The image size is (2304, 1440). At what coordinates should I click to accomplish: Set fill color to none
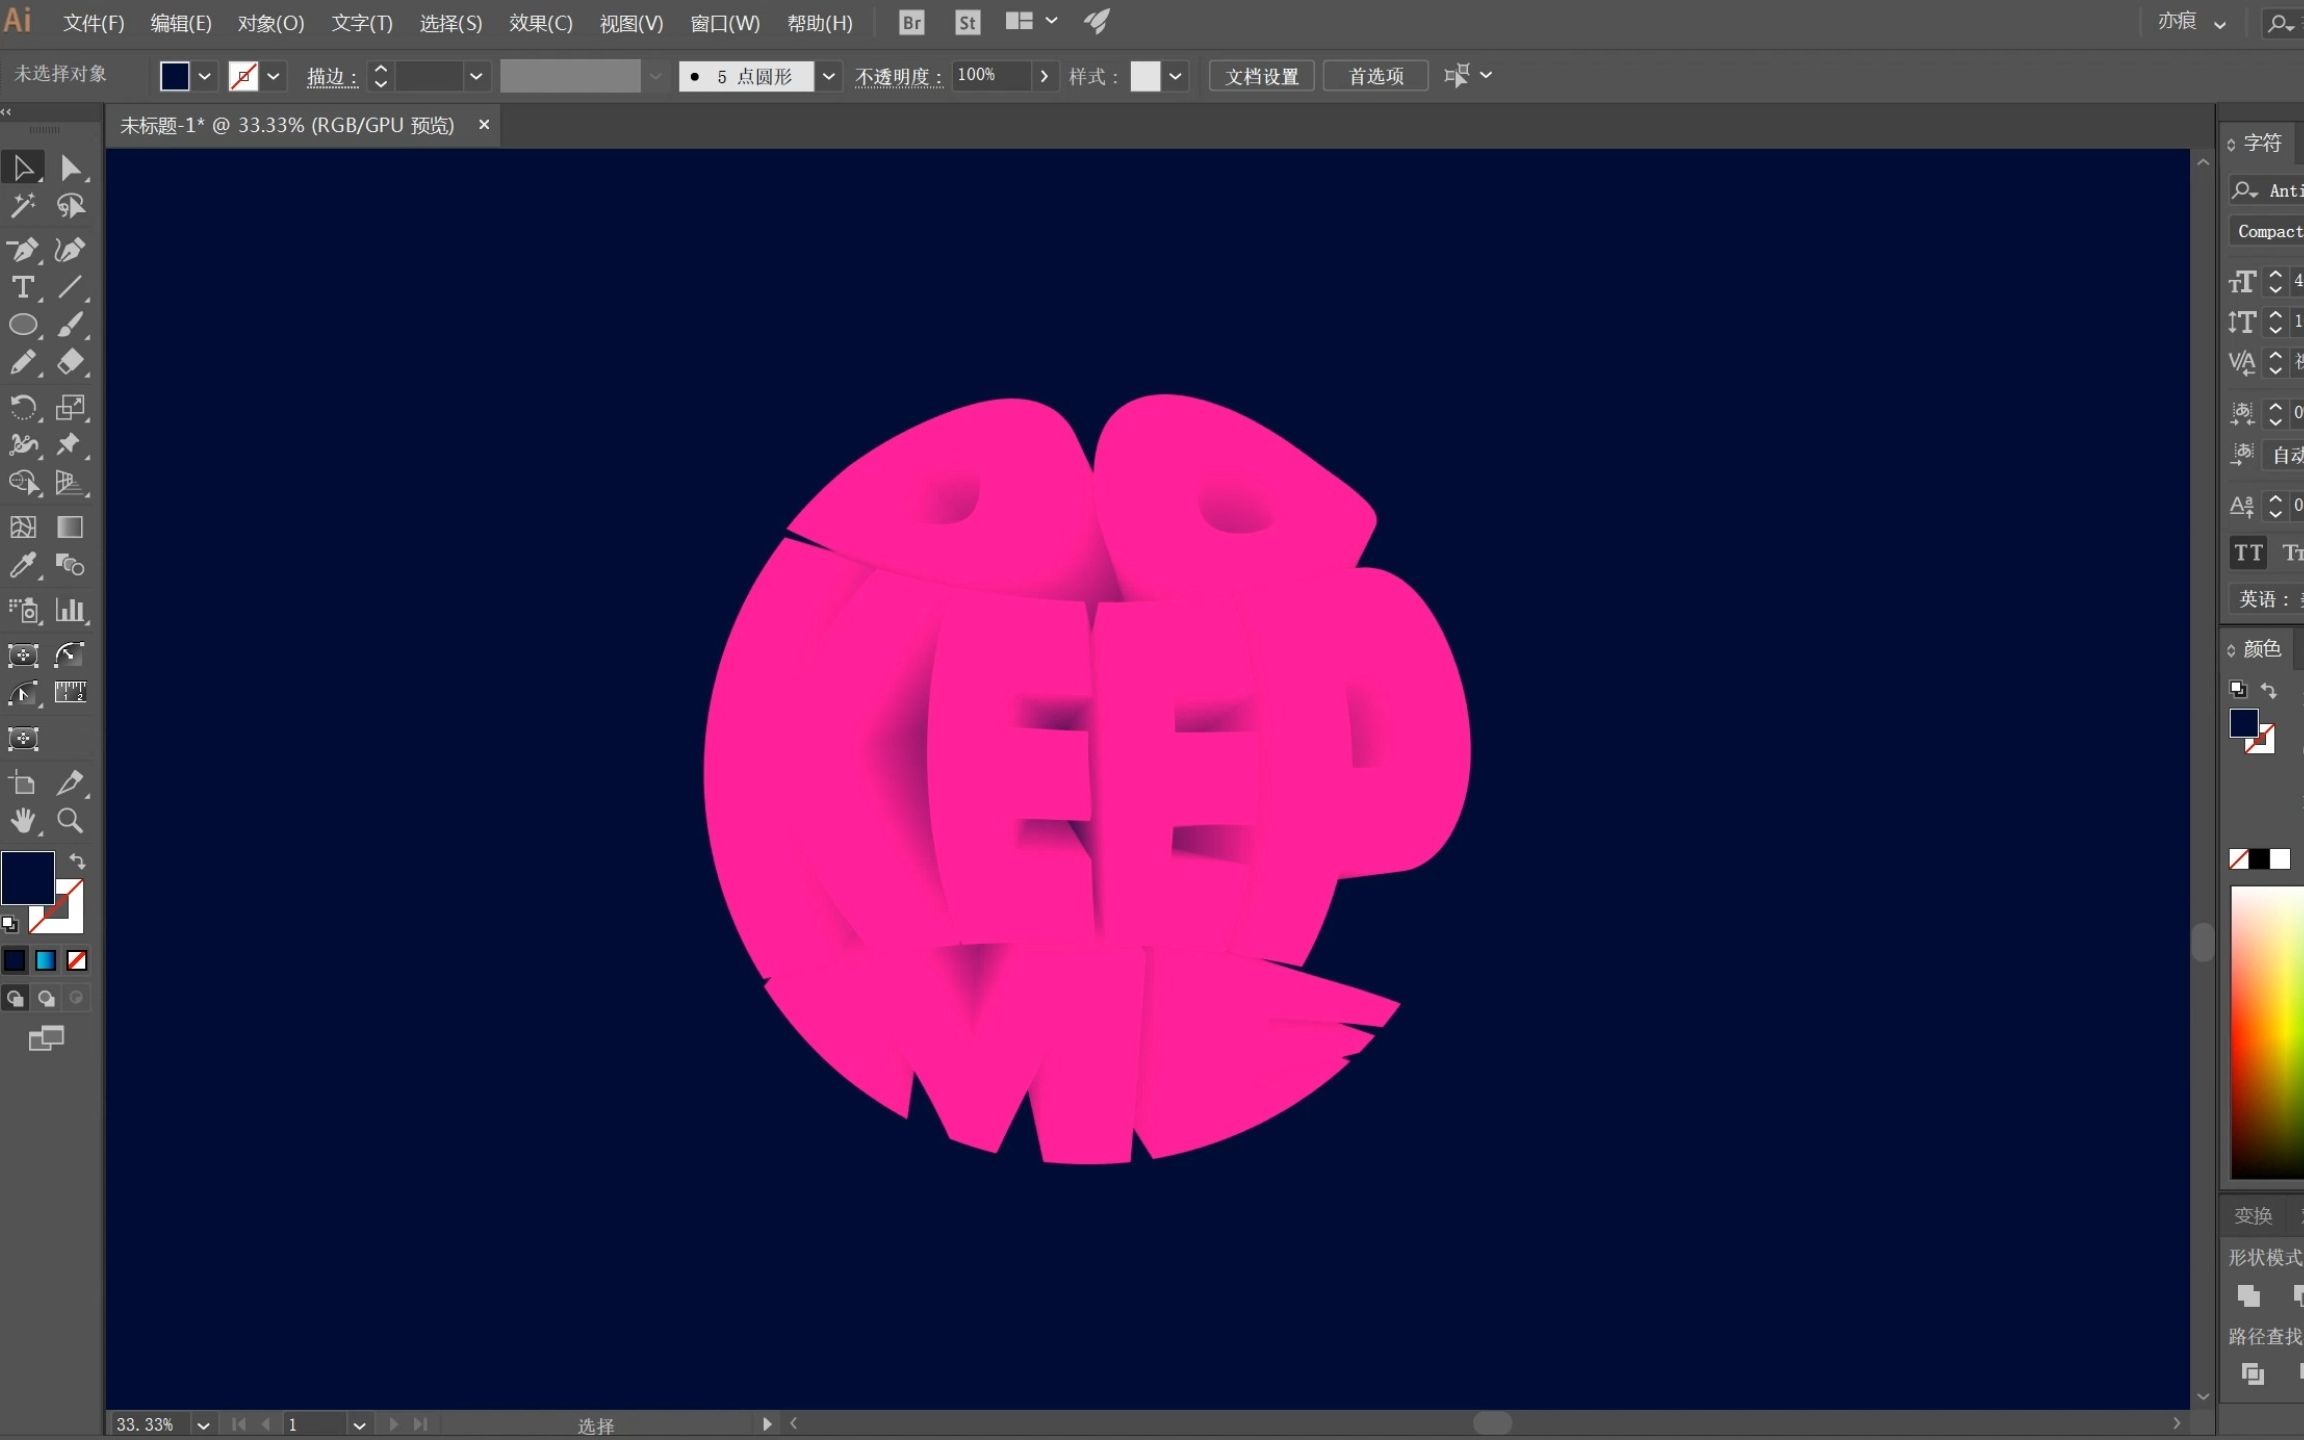coord(77,960)
